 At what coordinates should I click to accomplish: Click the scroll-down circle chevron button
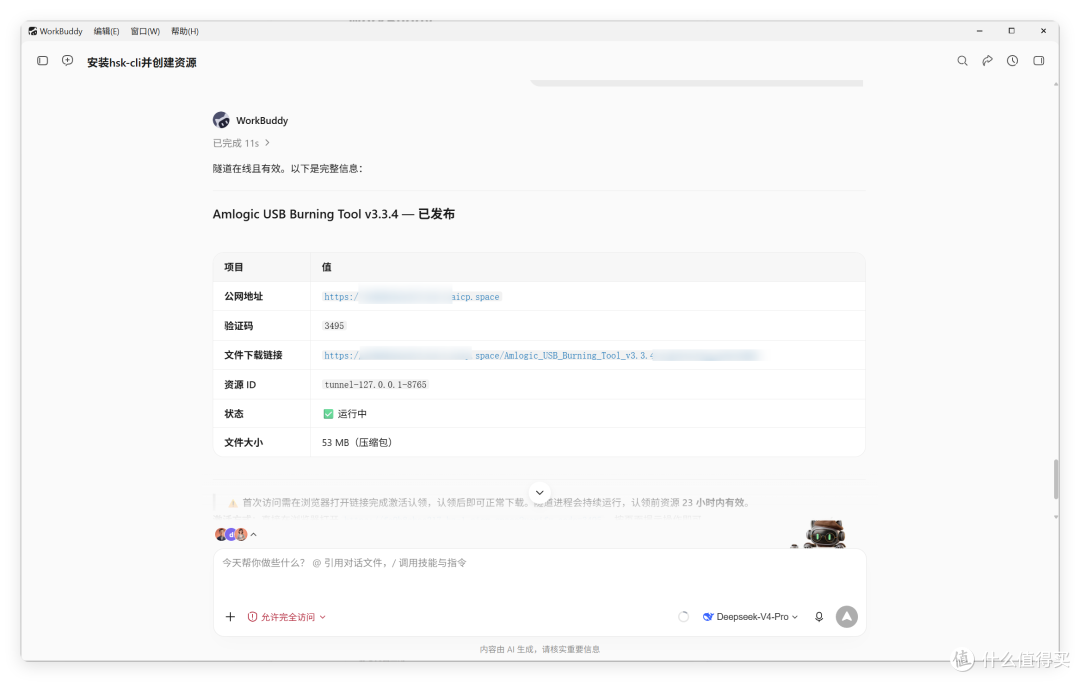[x=539, y=493]
